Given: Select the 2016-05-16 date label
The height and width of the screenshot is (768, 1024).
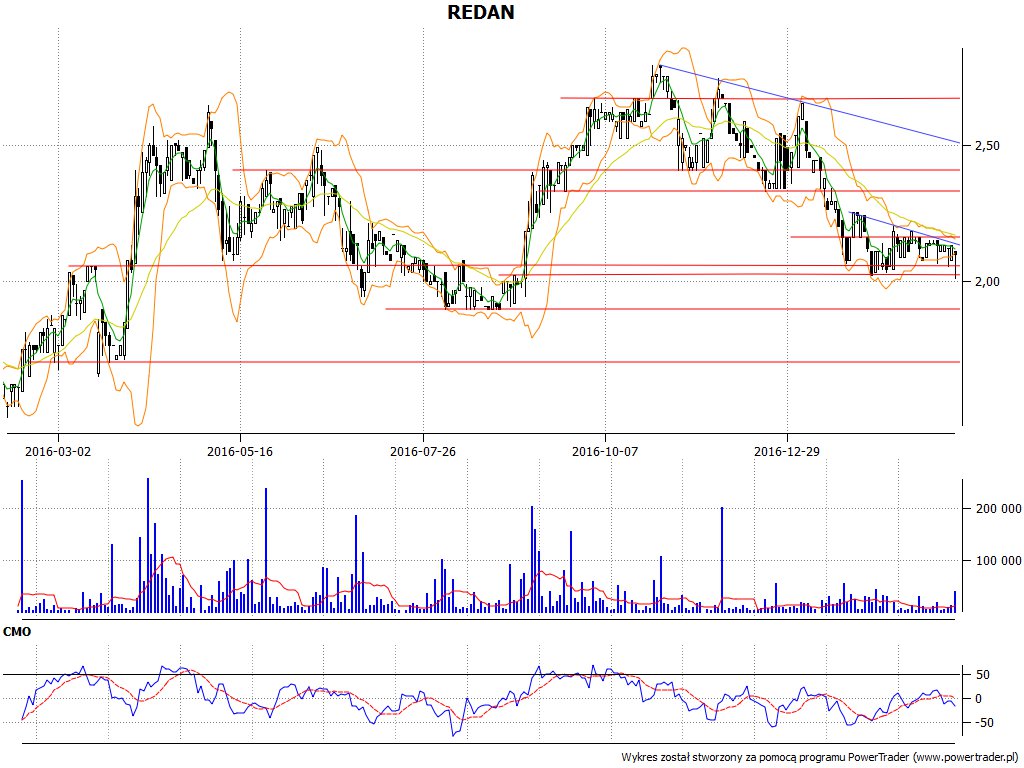Looking at the screenshot, I should tap(240, 451).
